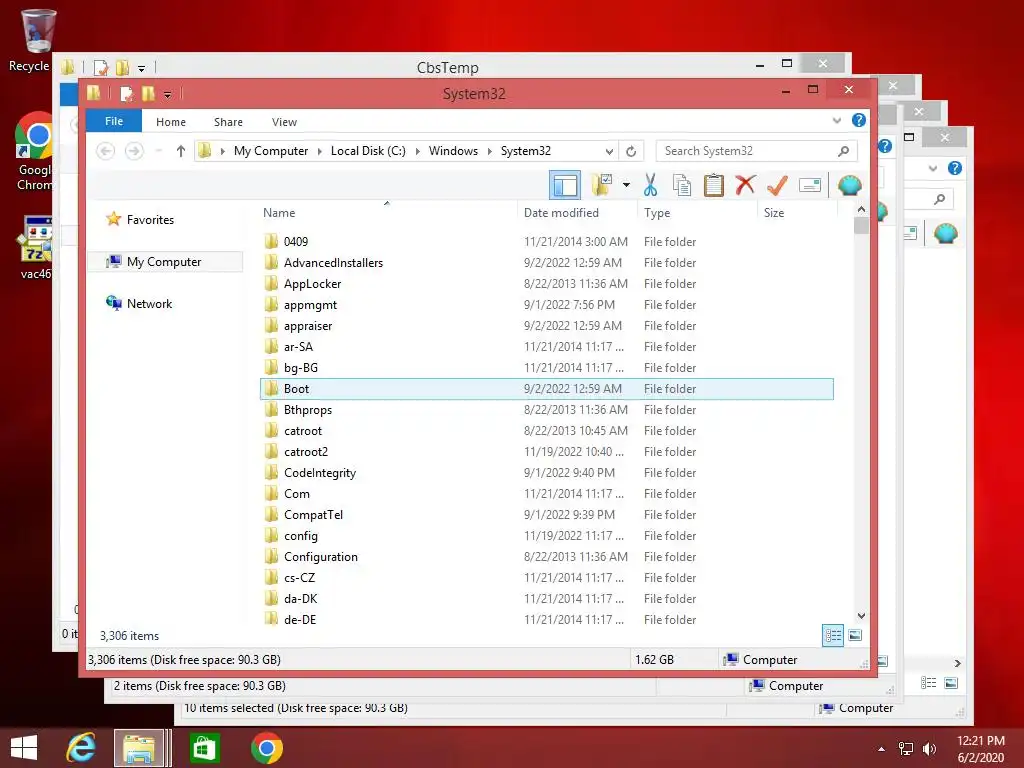Expand arrow after My Computer in address bar
Screen dimensions: 1024x768
(319, 151)
